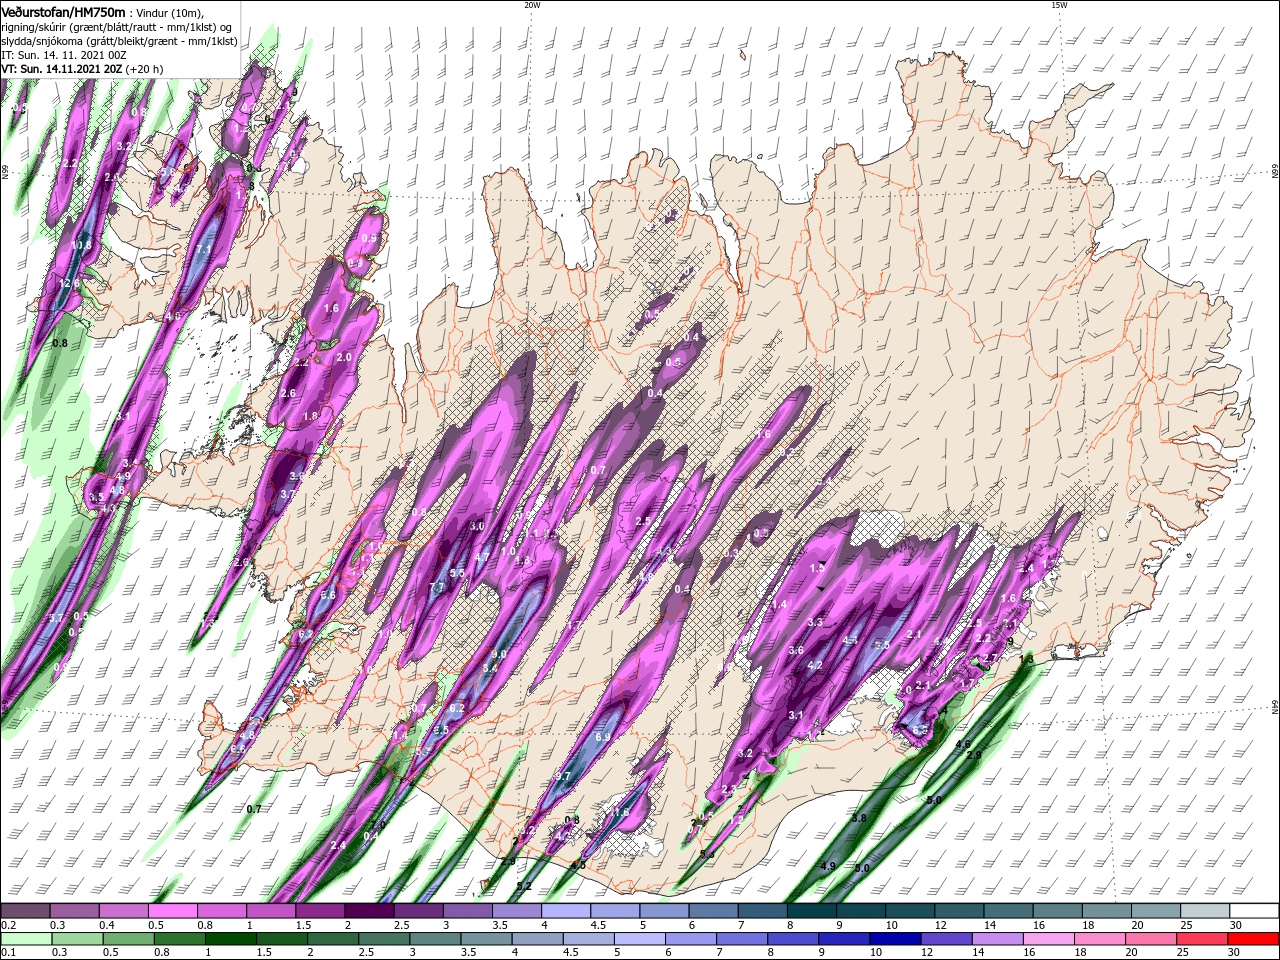Click the '15W' longitude label at top
Screen dimensions: 1280x960
click(1059, 5)
